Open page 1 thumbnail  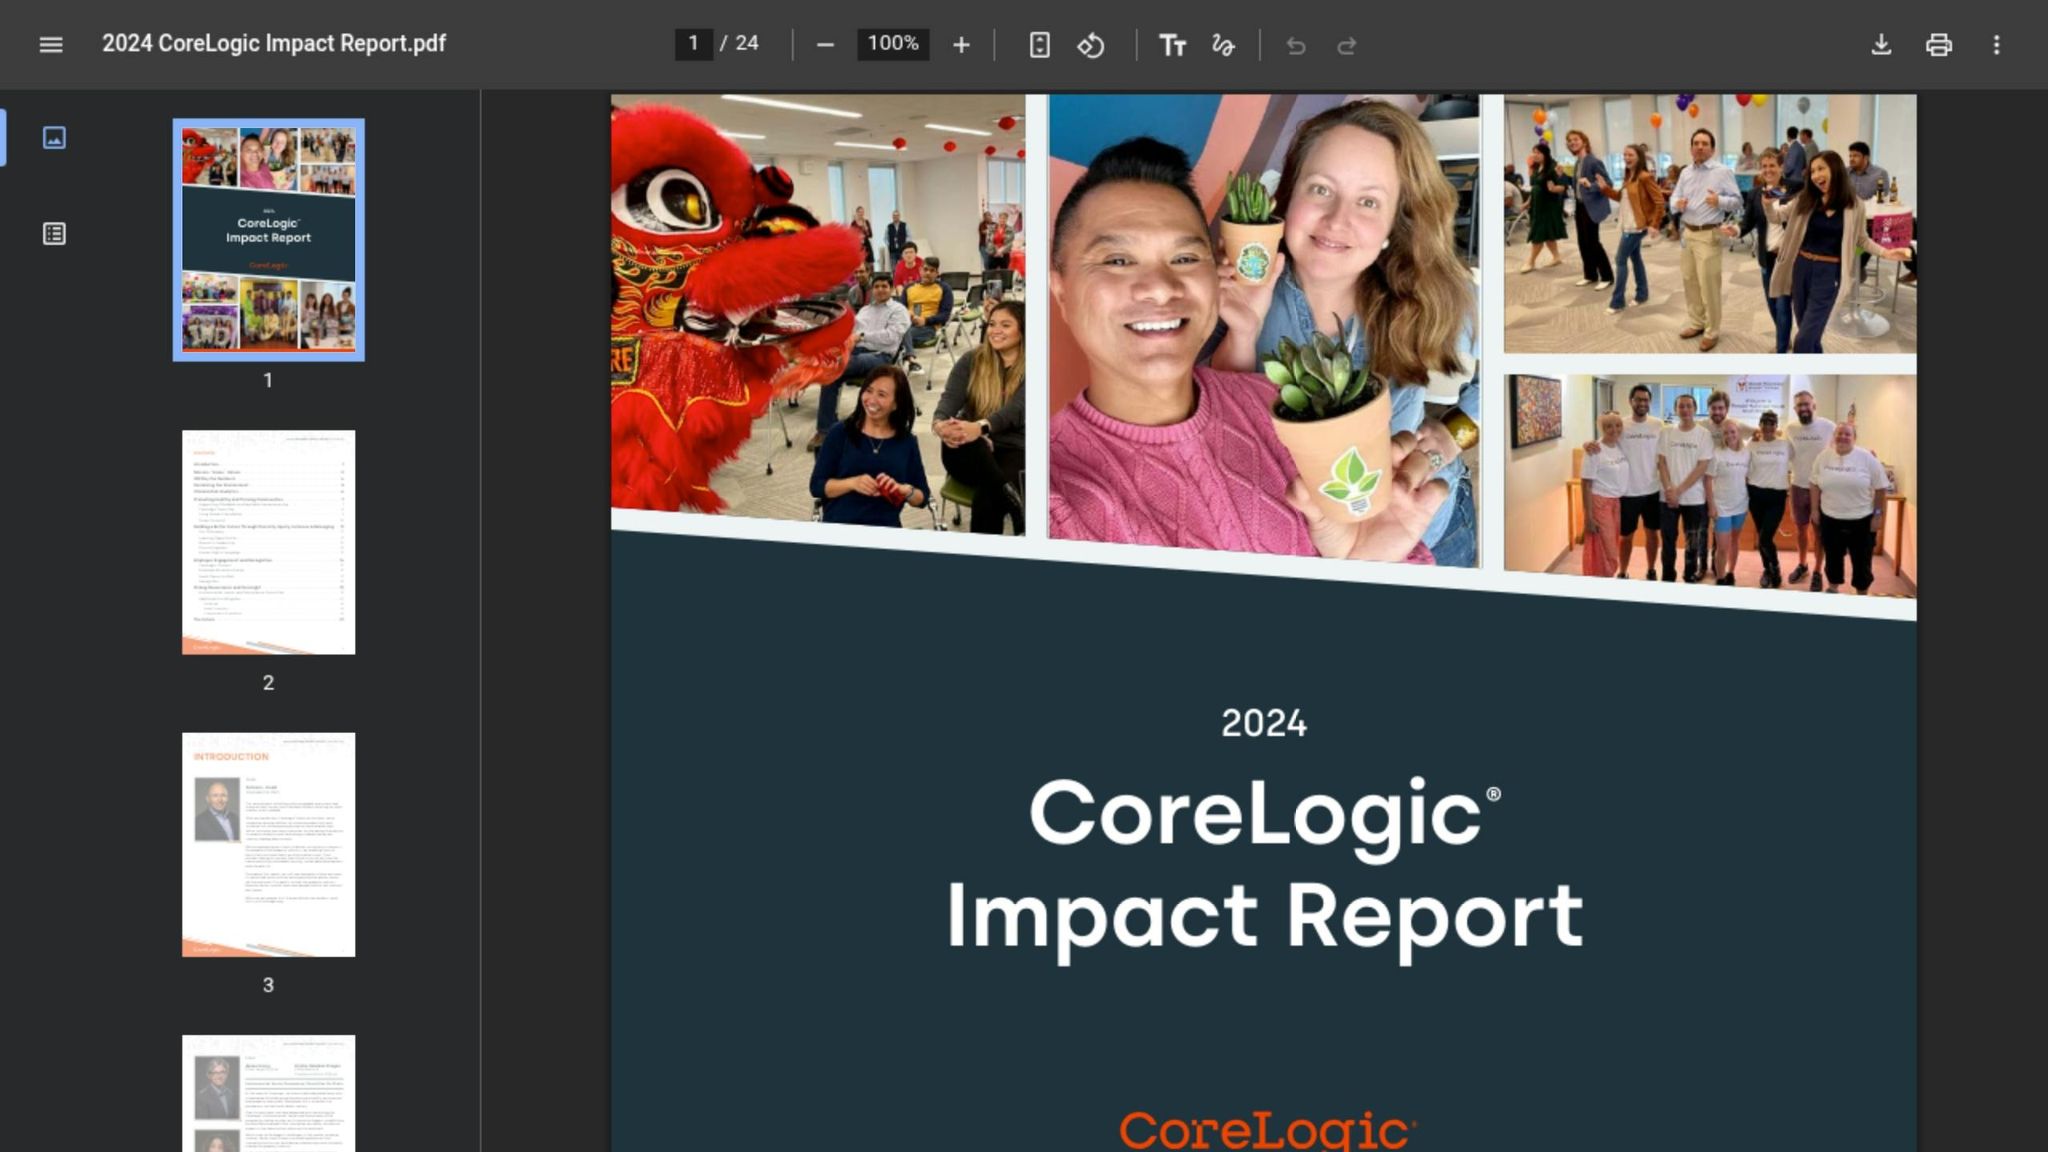tap(268, 240)
